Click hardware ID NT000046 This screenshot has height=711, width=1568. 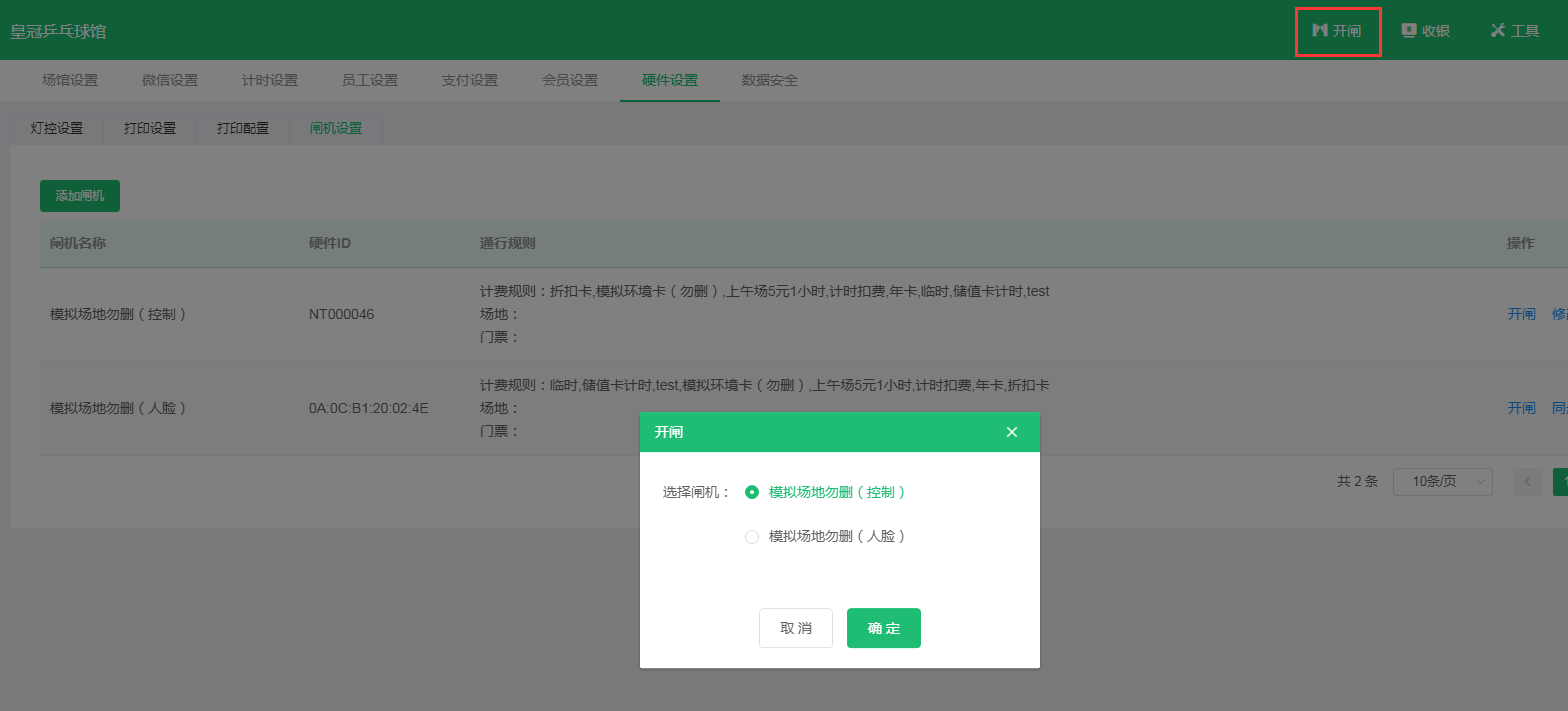[x=342, y=314]
